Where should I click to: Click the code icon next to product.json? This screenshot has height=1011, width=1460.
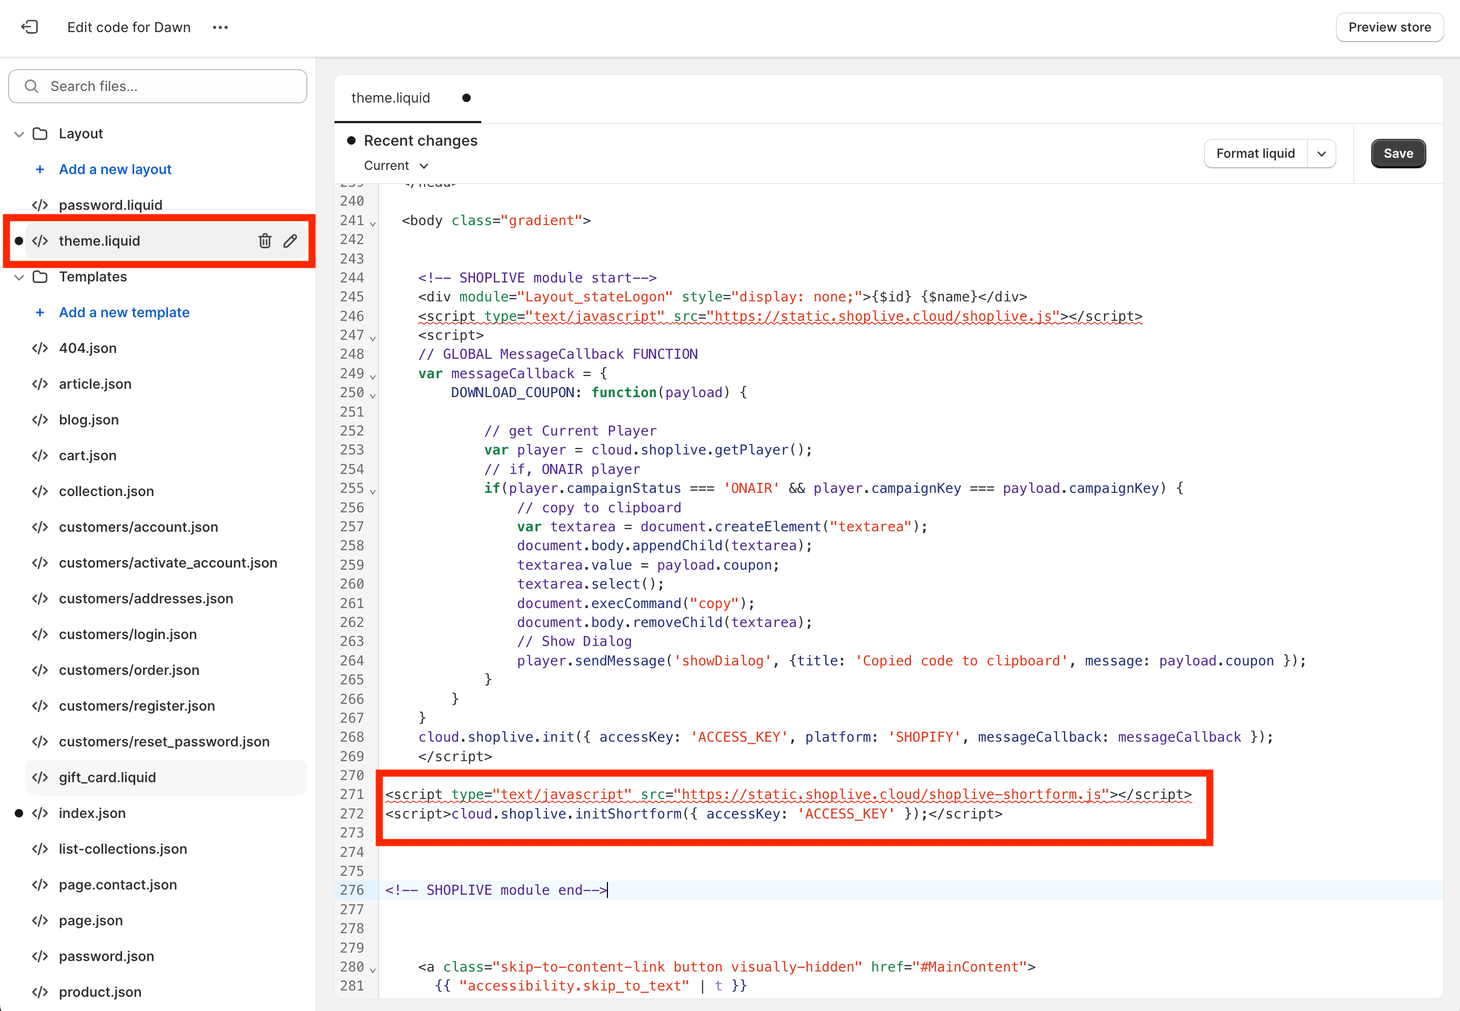(40, 993)
